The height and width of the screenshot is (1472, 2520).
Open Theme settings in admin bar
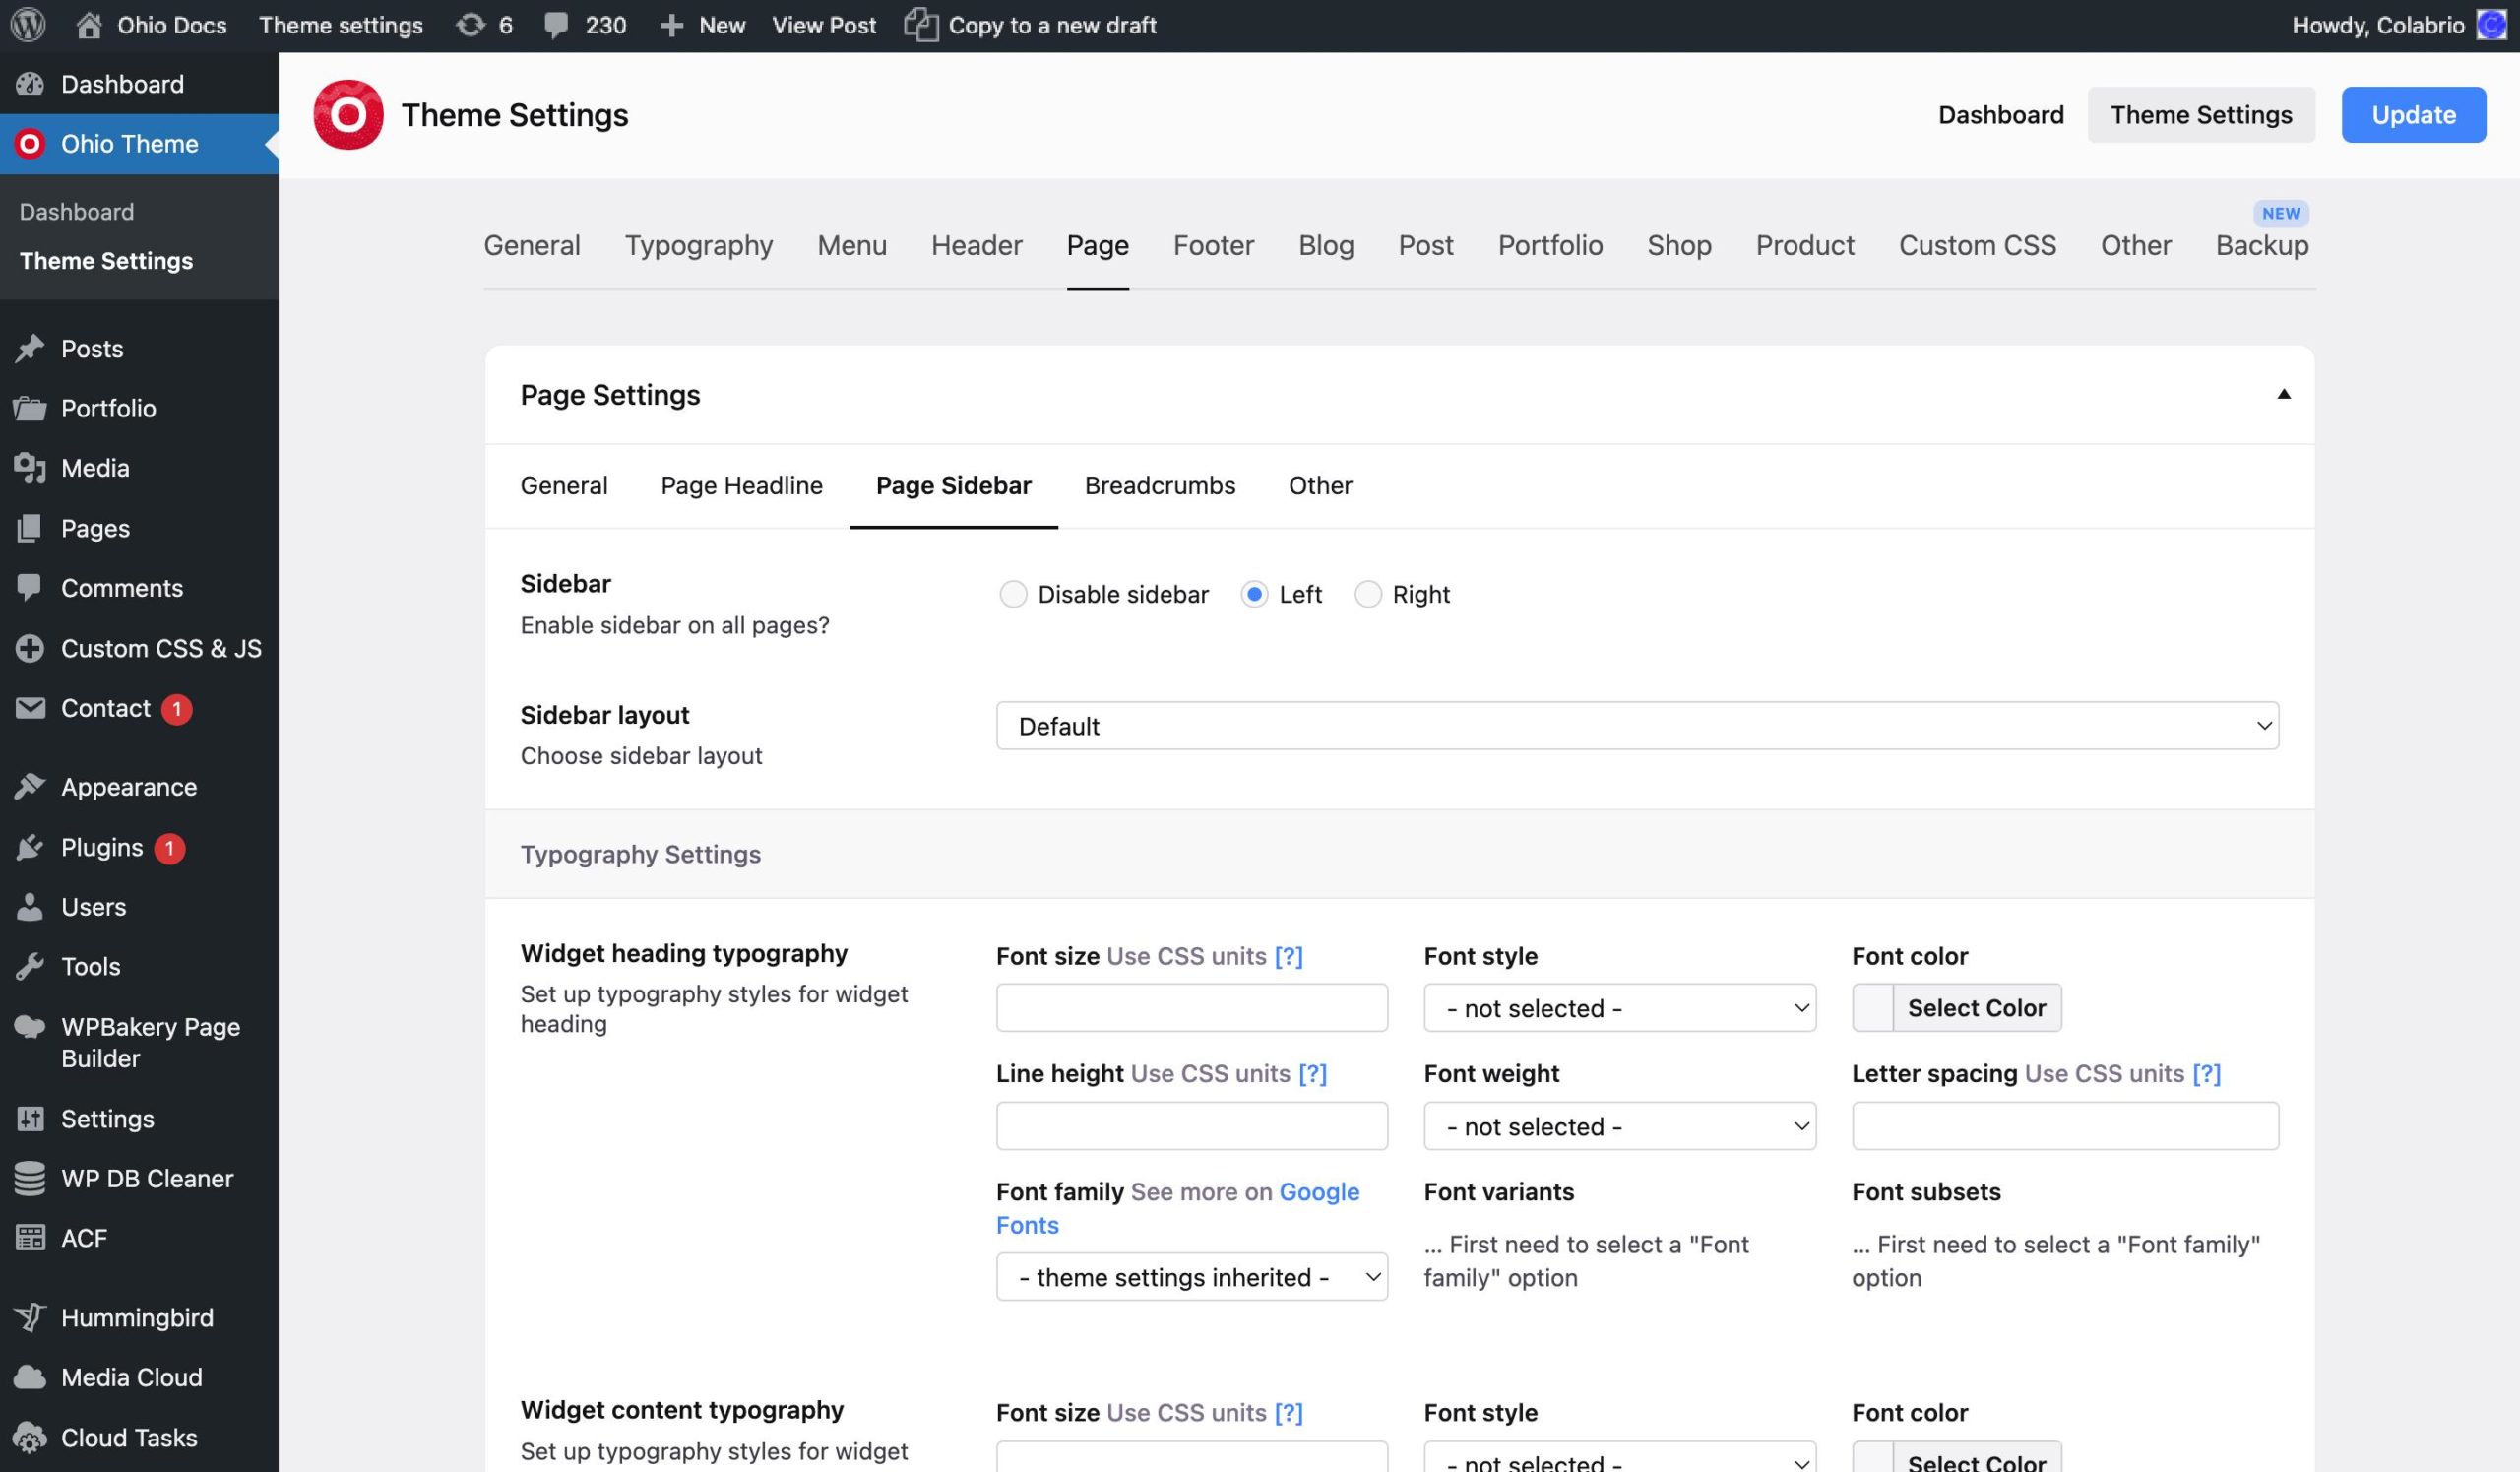pyautogui.click(x=341, y=26)
